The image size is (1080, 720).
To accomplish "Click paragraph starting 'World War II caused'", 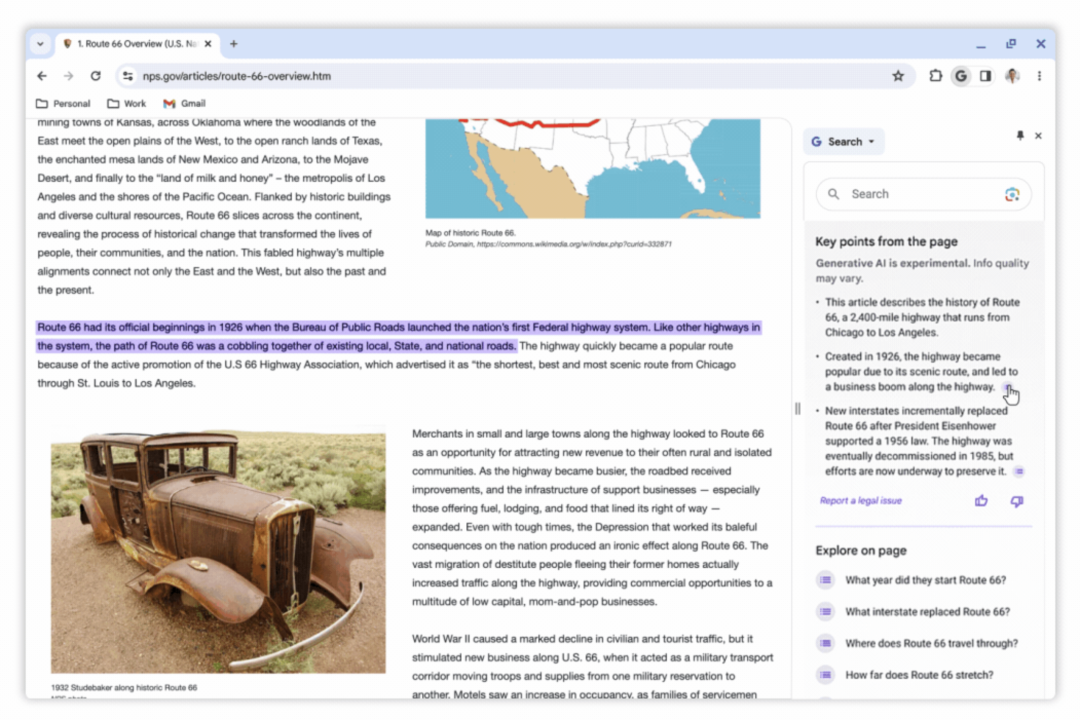I will [592, 666].
